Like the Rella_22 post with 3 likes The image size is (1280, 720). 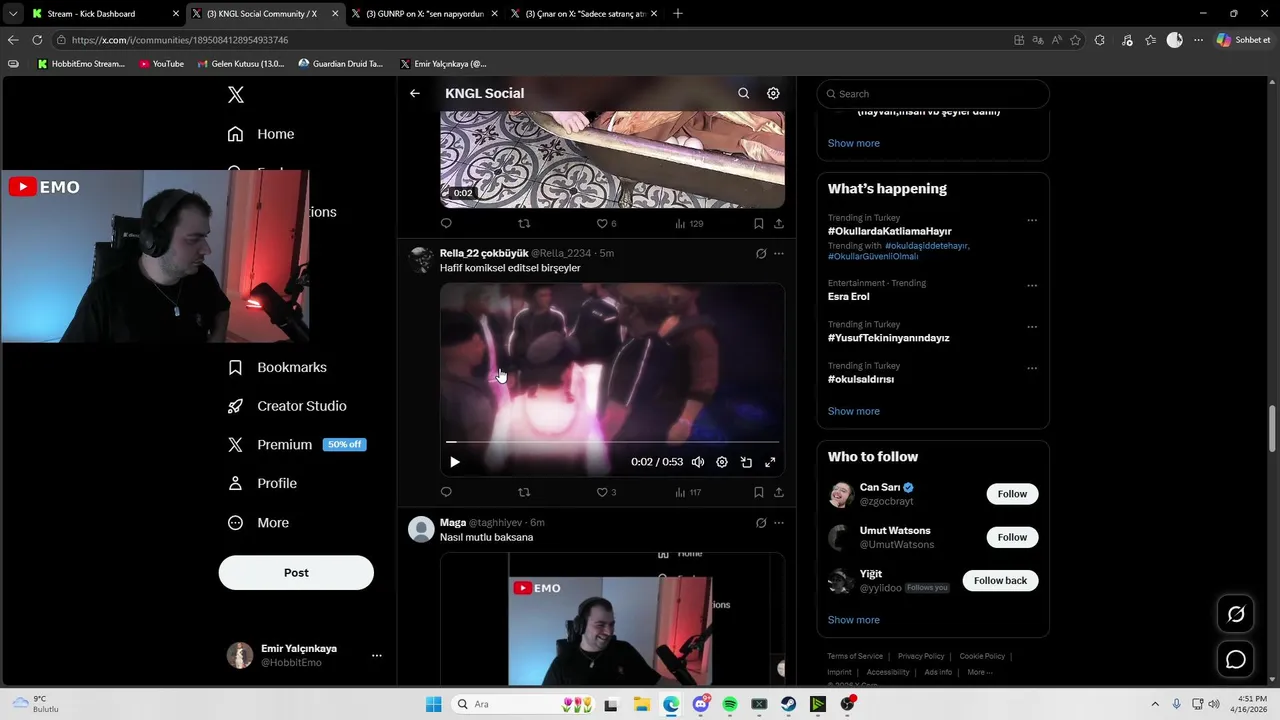pos(606,492)
